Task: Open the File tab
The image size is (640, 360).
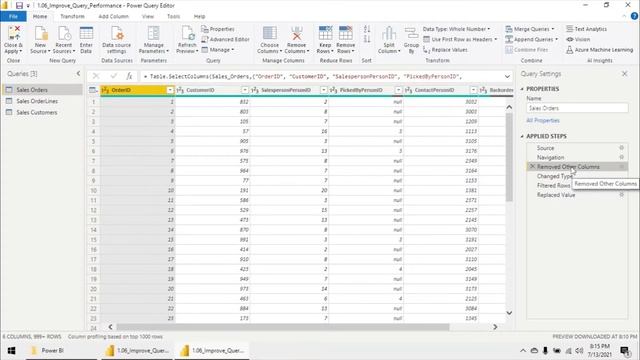Action: [13, 16]
